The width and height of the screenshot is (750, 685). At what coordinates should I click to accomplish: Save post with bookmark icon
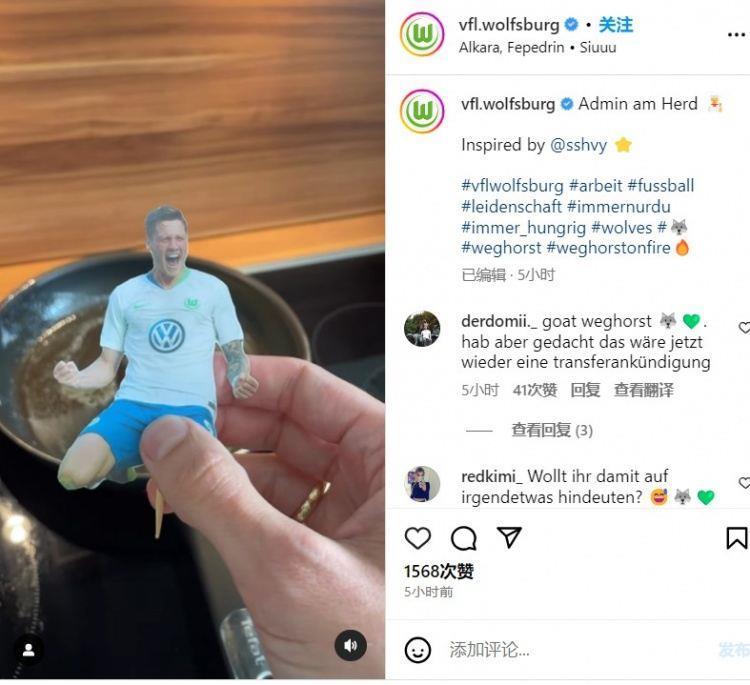[737, 538]
